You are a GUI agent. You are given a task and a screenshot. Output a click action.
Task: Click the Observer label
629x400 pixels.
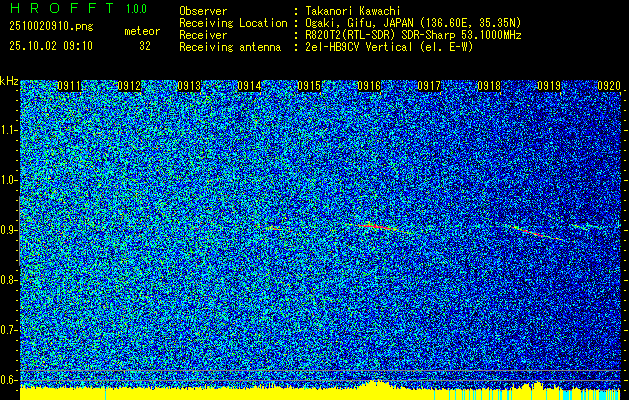[203, 11]
